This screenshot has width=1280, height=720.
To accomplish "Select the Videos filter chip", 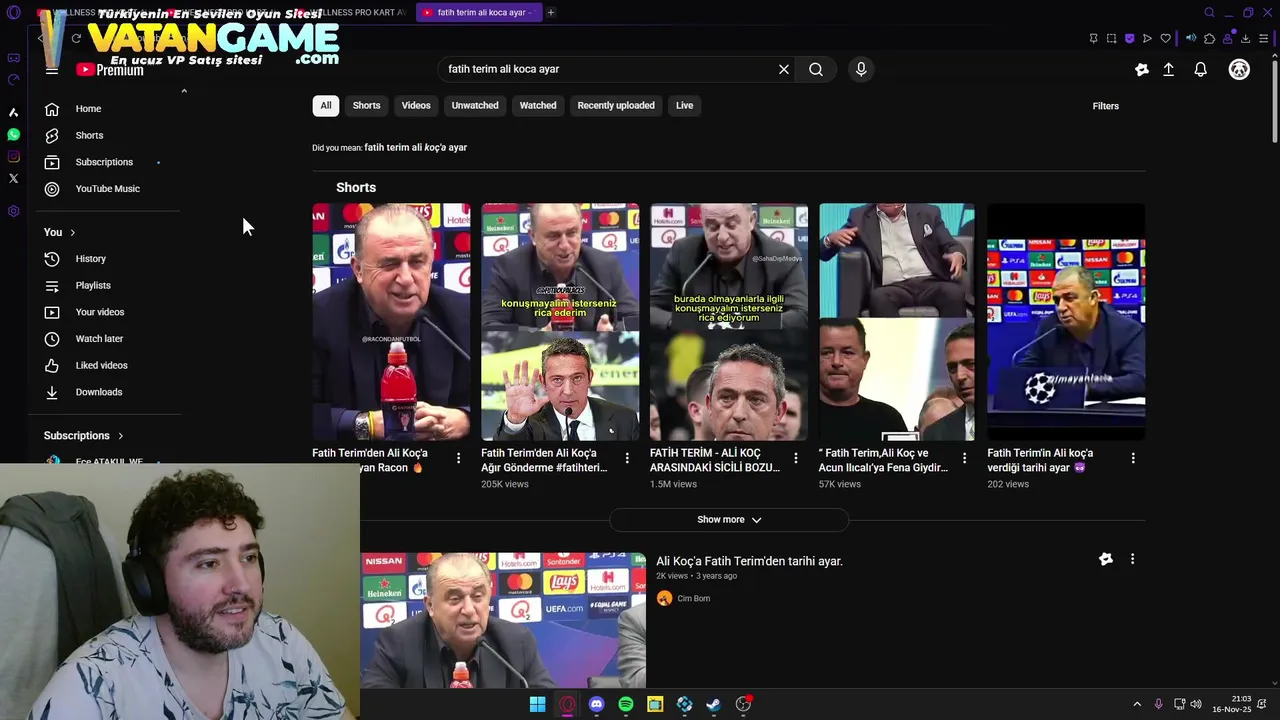I will tap(416, 105).
